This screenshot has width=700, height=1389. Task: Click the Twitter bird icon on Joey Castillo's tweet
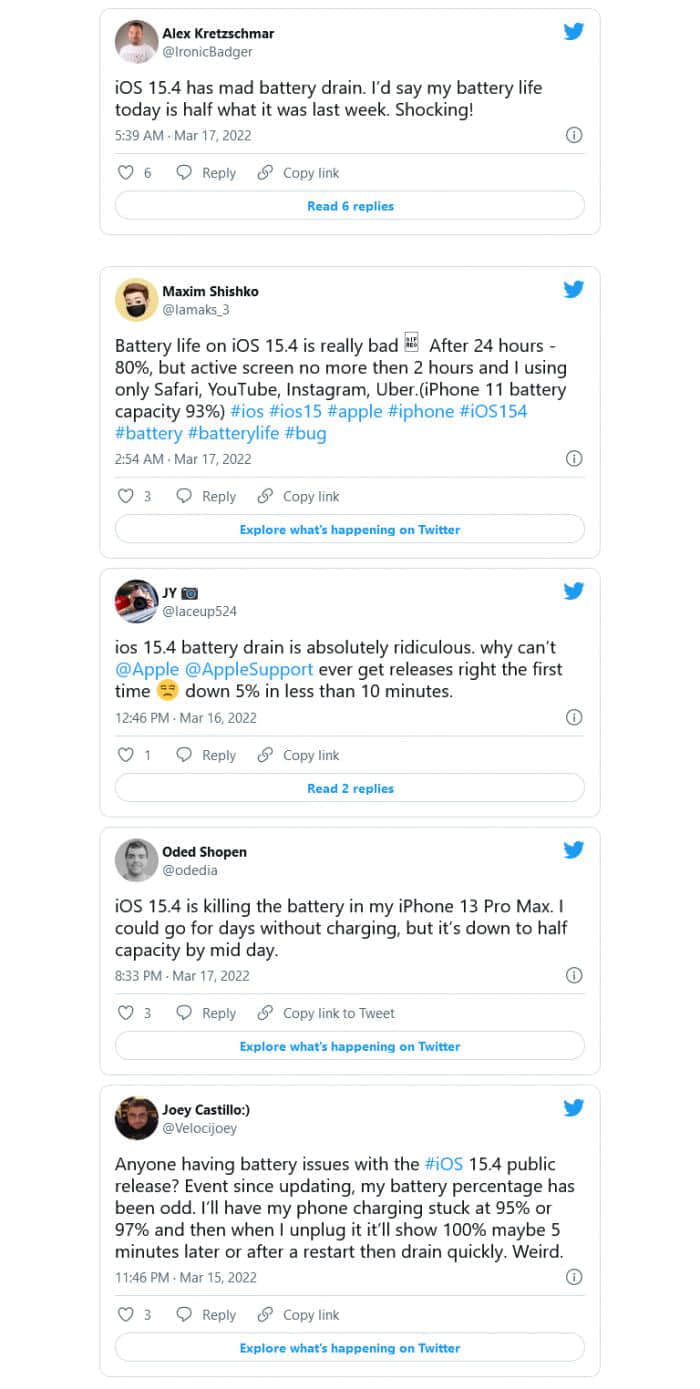pos(573,1107)
